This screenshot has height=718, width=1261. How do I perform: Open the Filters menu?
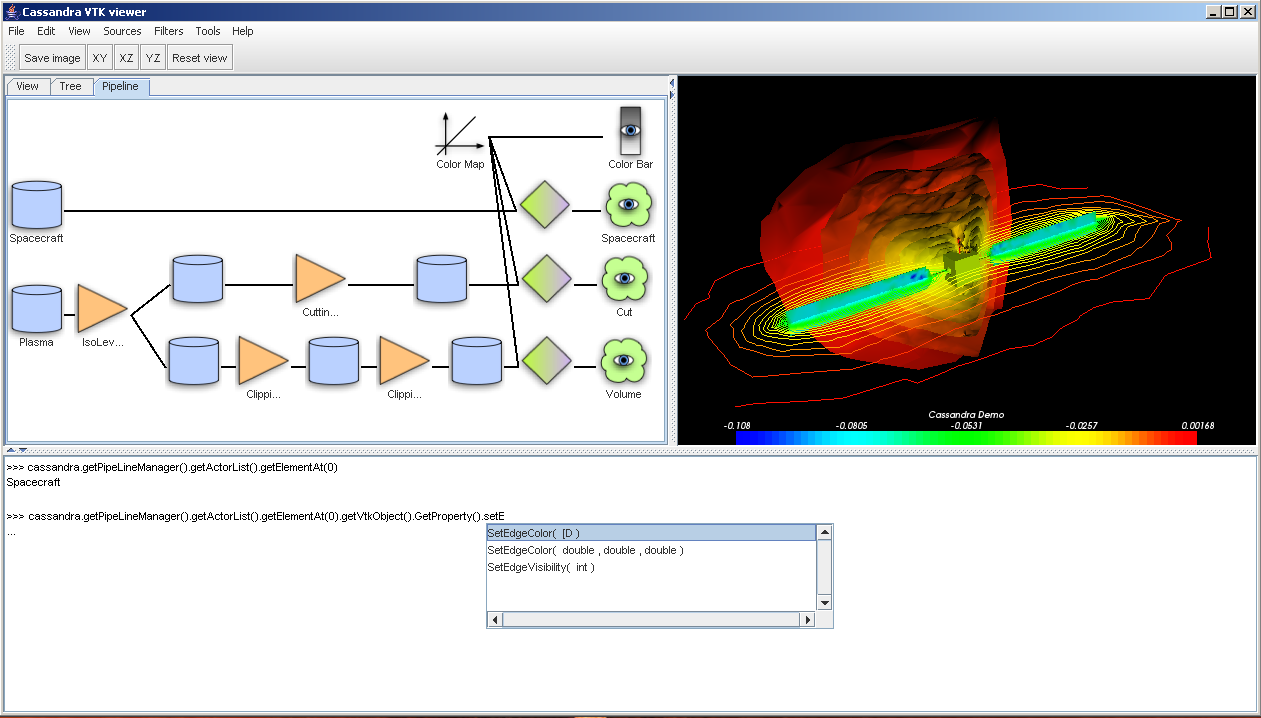click(x=168, y=31)
